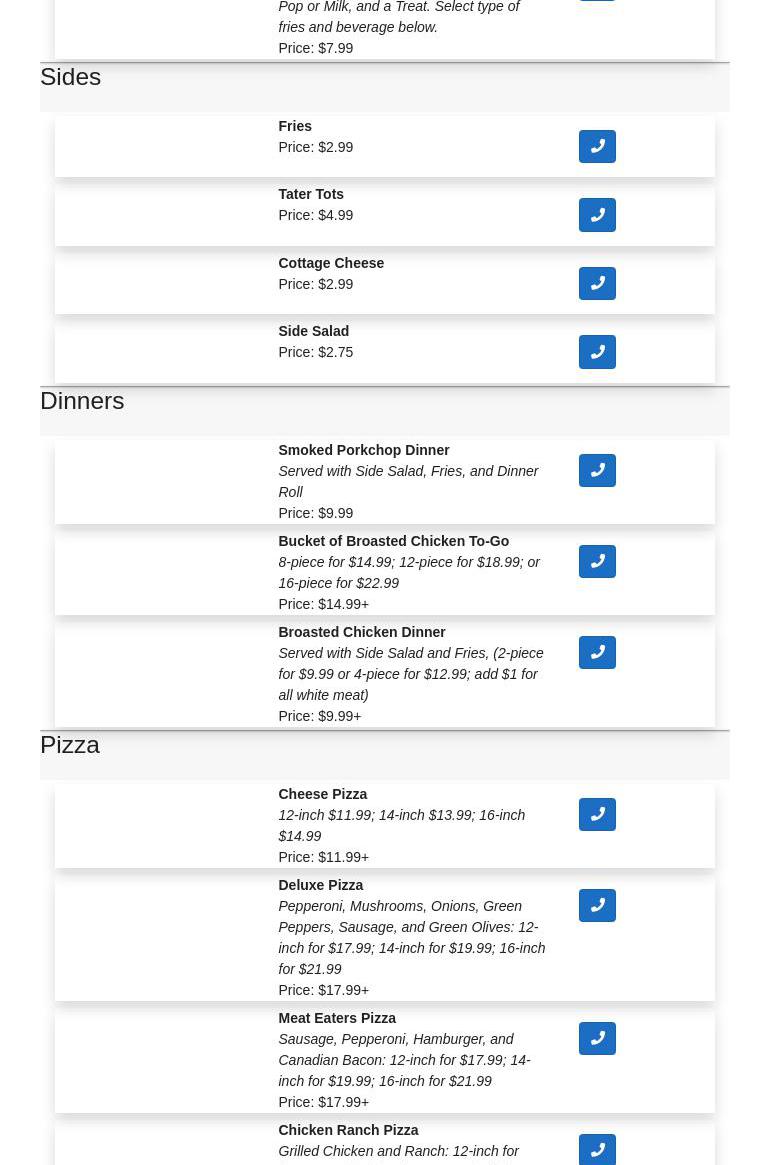Image resolution: width=770 pixels, height=1165 pixels.
Task: Click the Bucket of Broasted Chicken To-Go title
Action: [x=393, y=541]
